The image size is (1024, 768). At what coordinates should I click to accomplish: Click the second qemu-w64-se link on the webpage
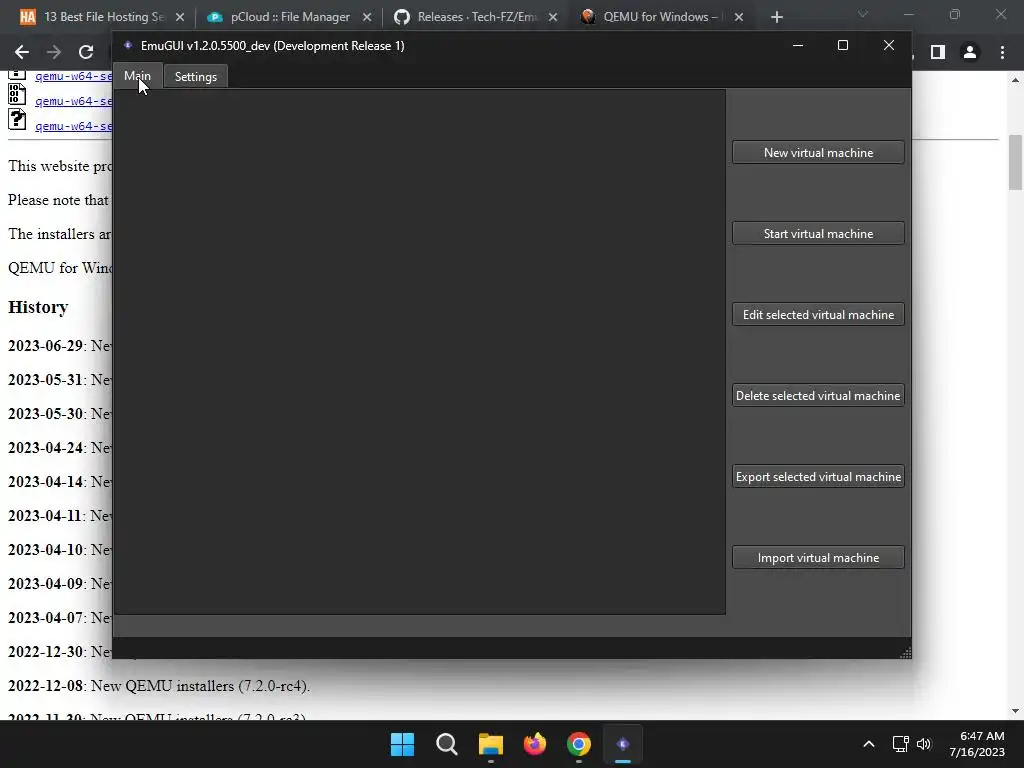pos(73,101)
